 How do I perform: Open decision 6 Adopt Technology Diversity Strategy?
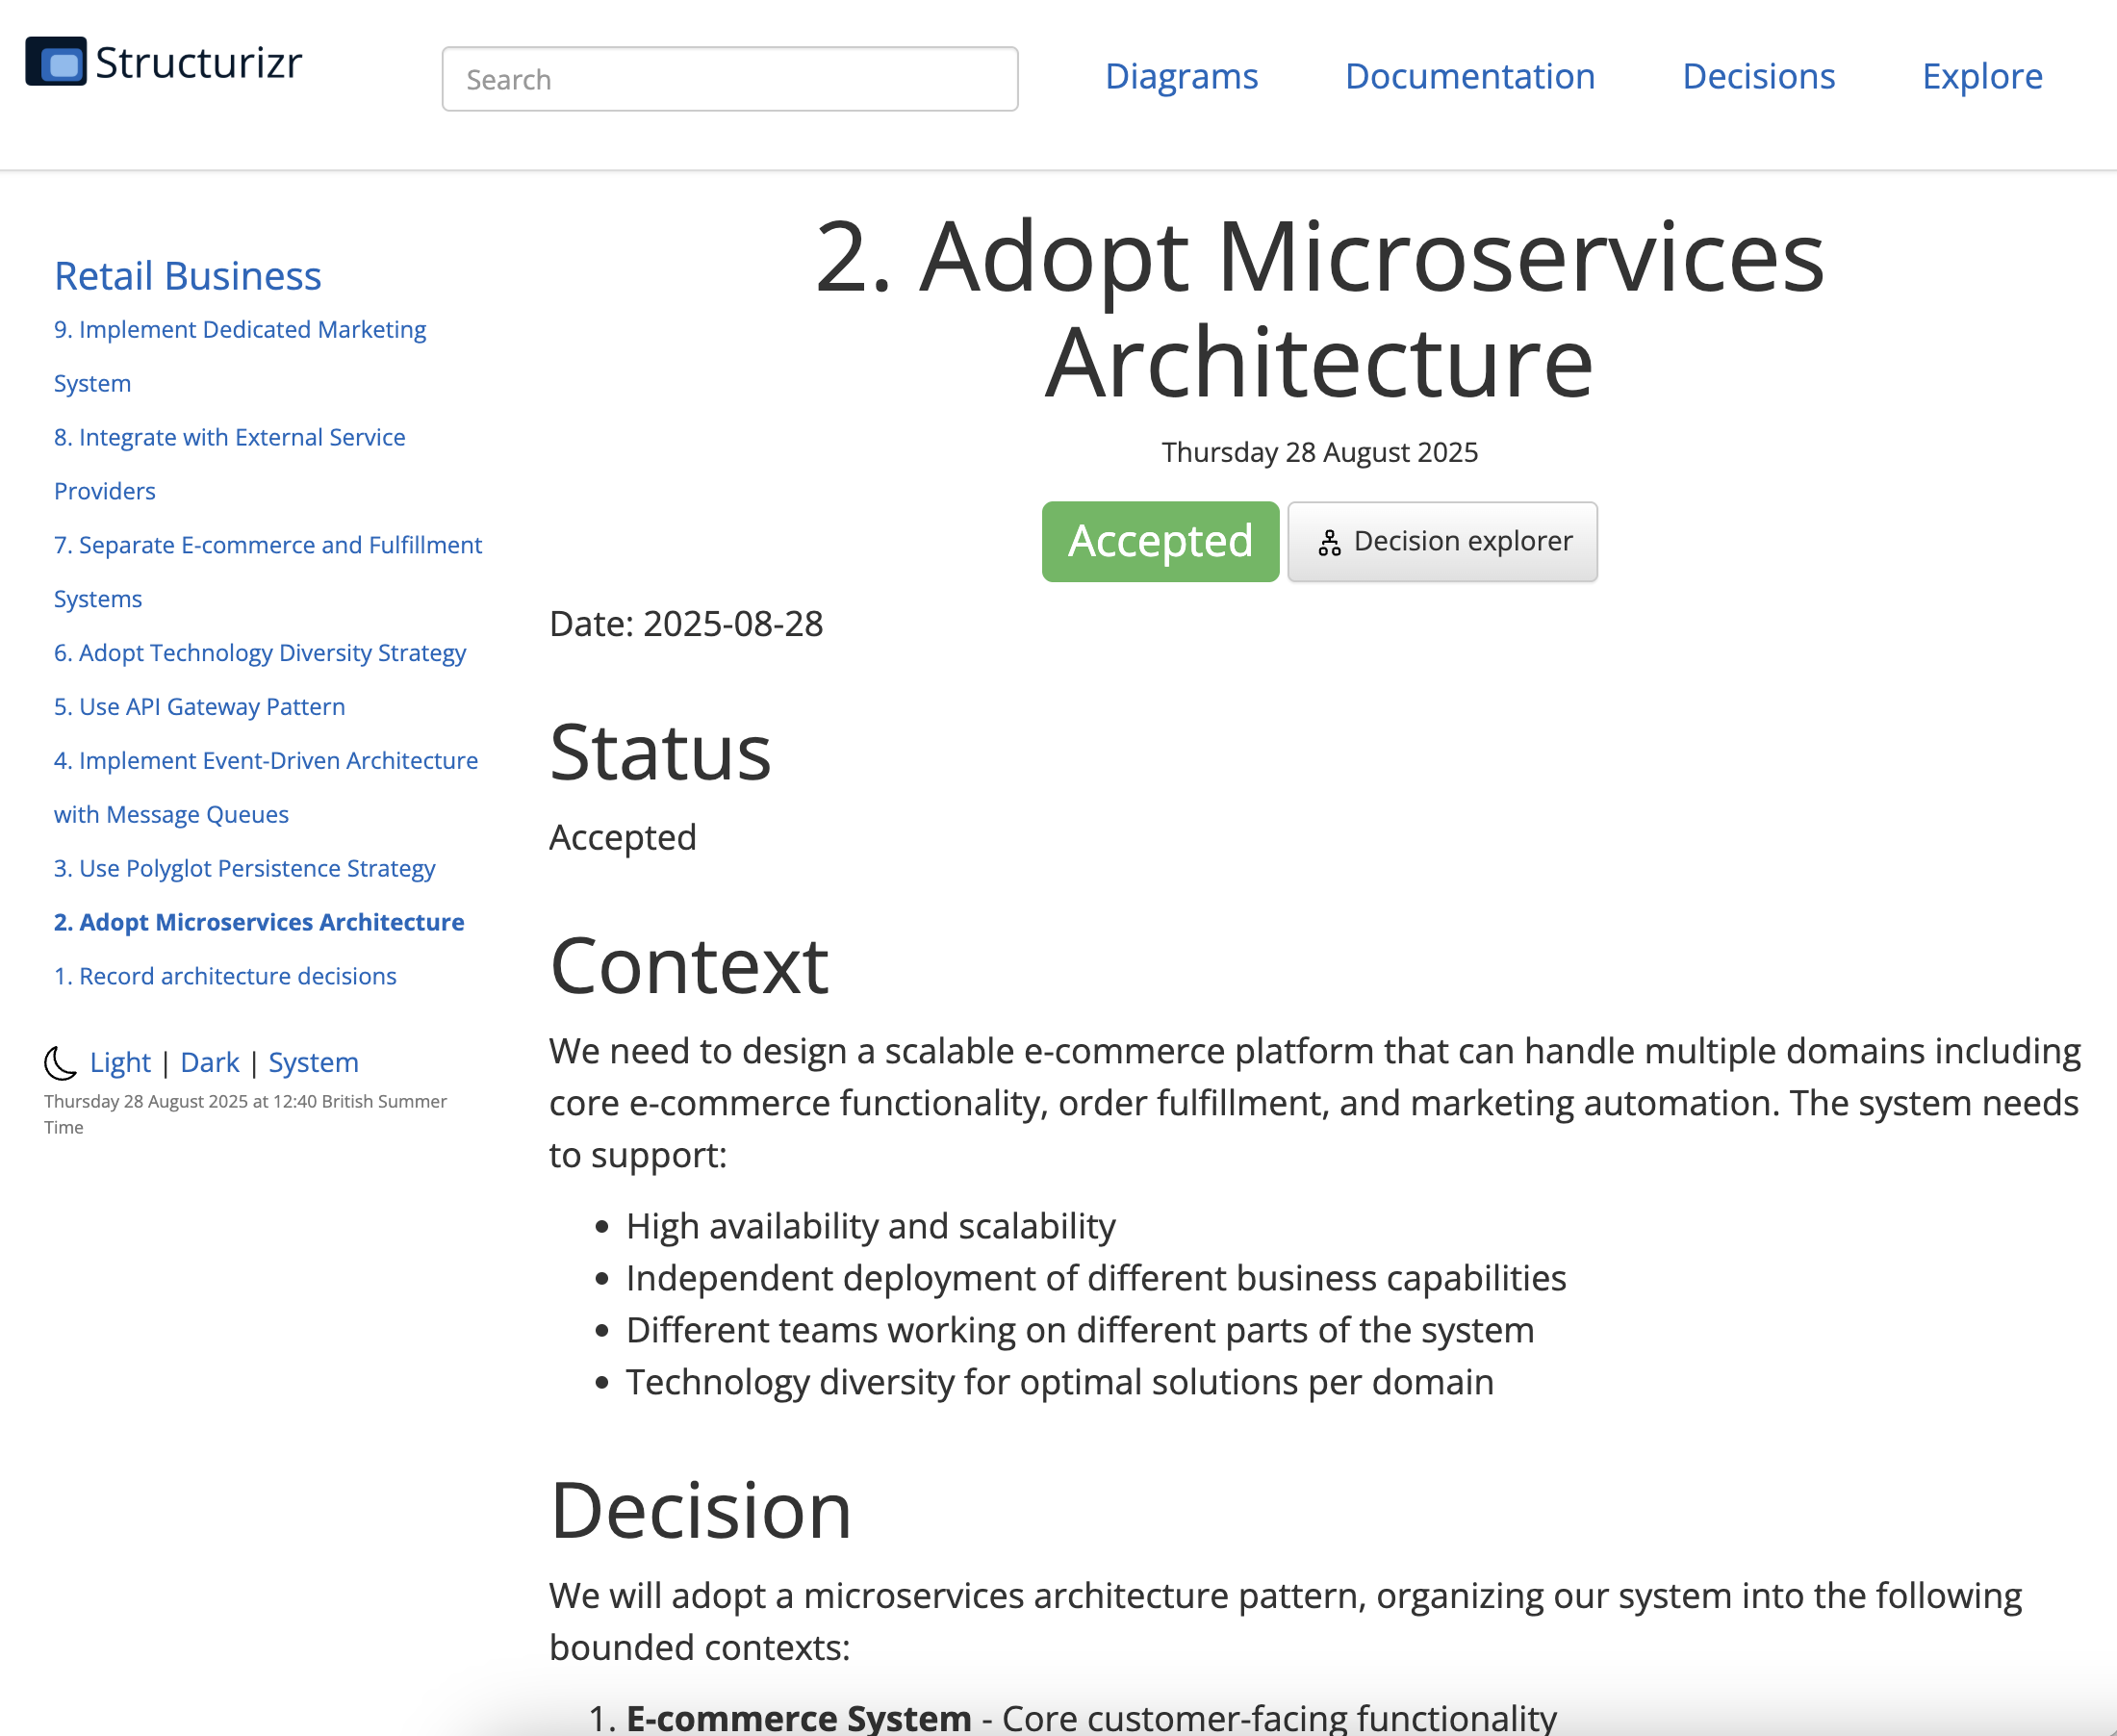(x=260, y=653)
